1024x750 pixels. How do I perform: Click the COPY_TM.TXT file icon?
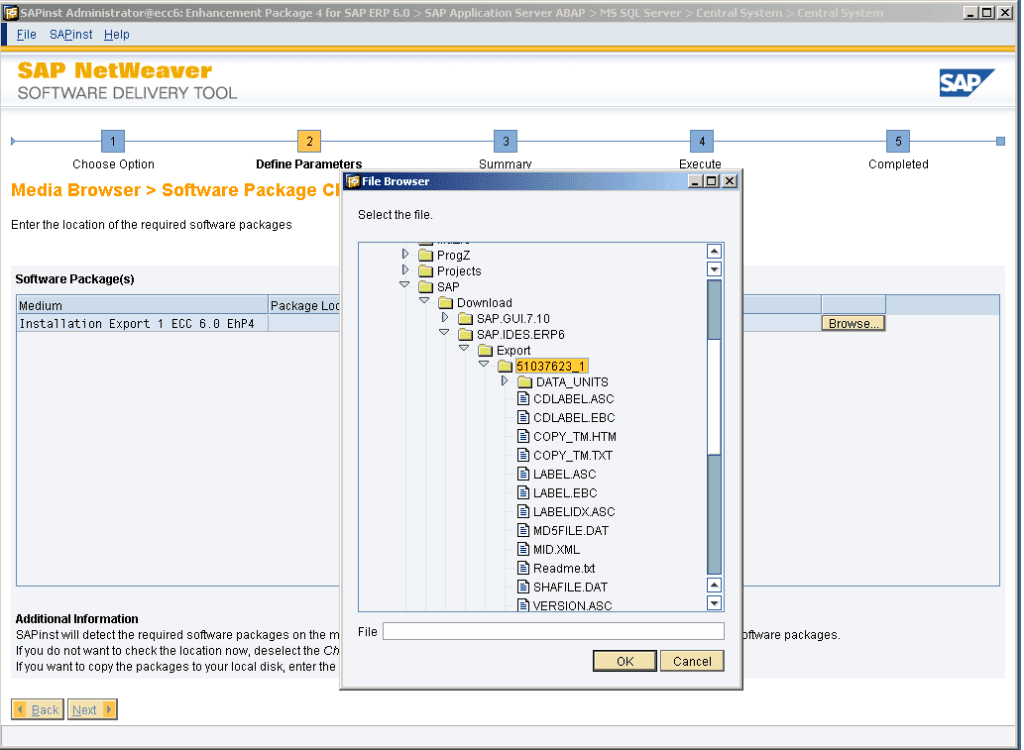524,455
